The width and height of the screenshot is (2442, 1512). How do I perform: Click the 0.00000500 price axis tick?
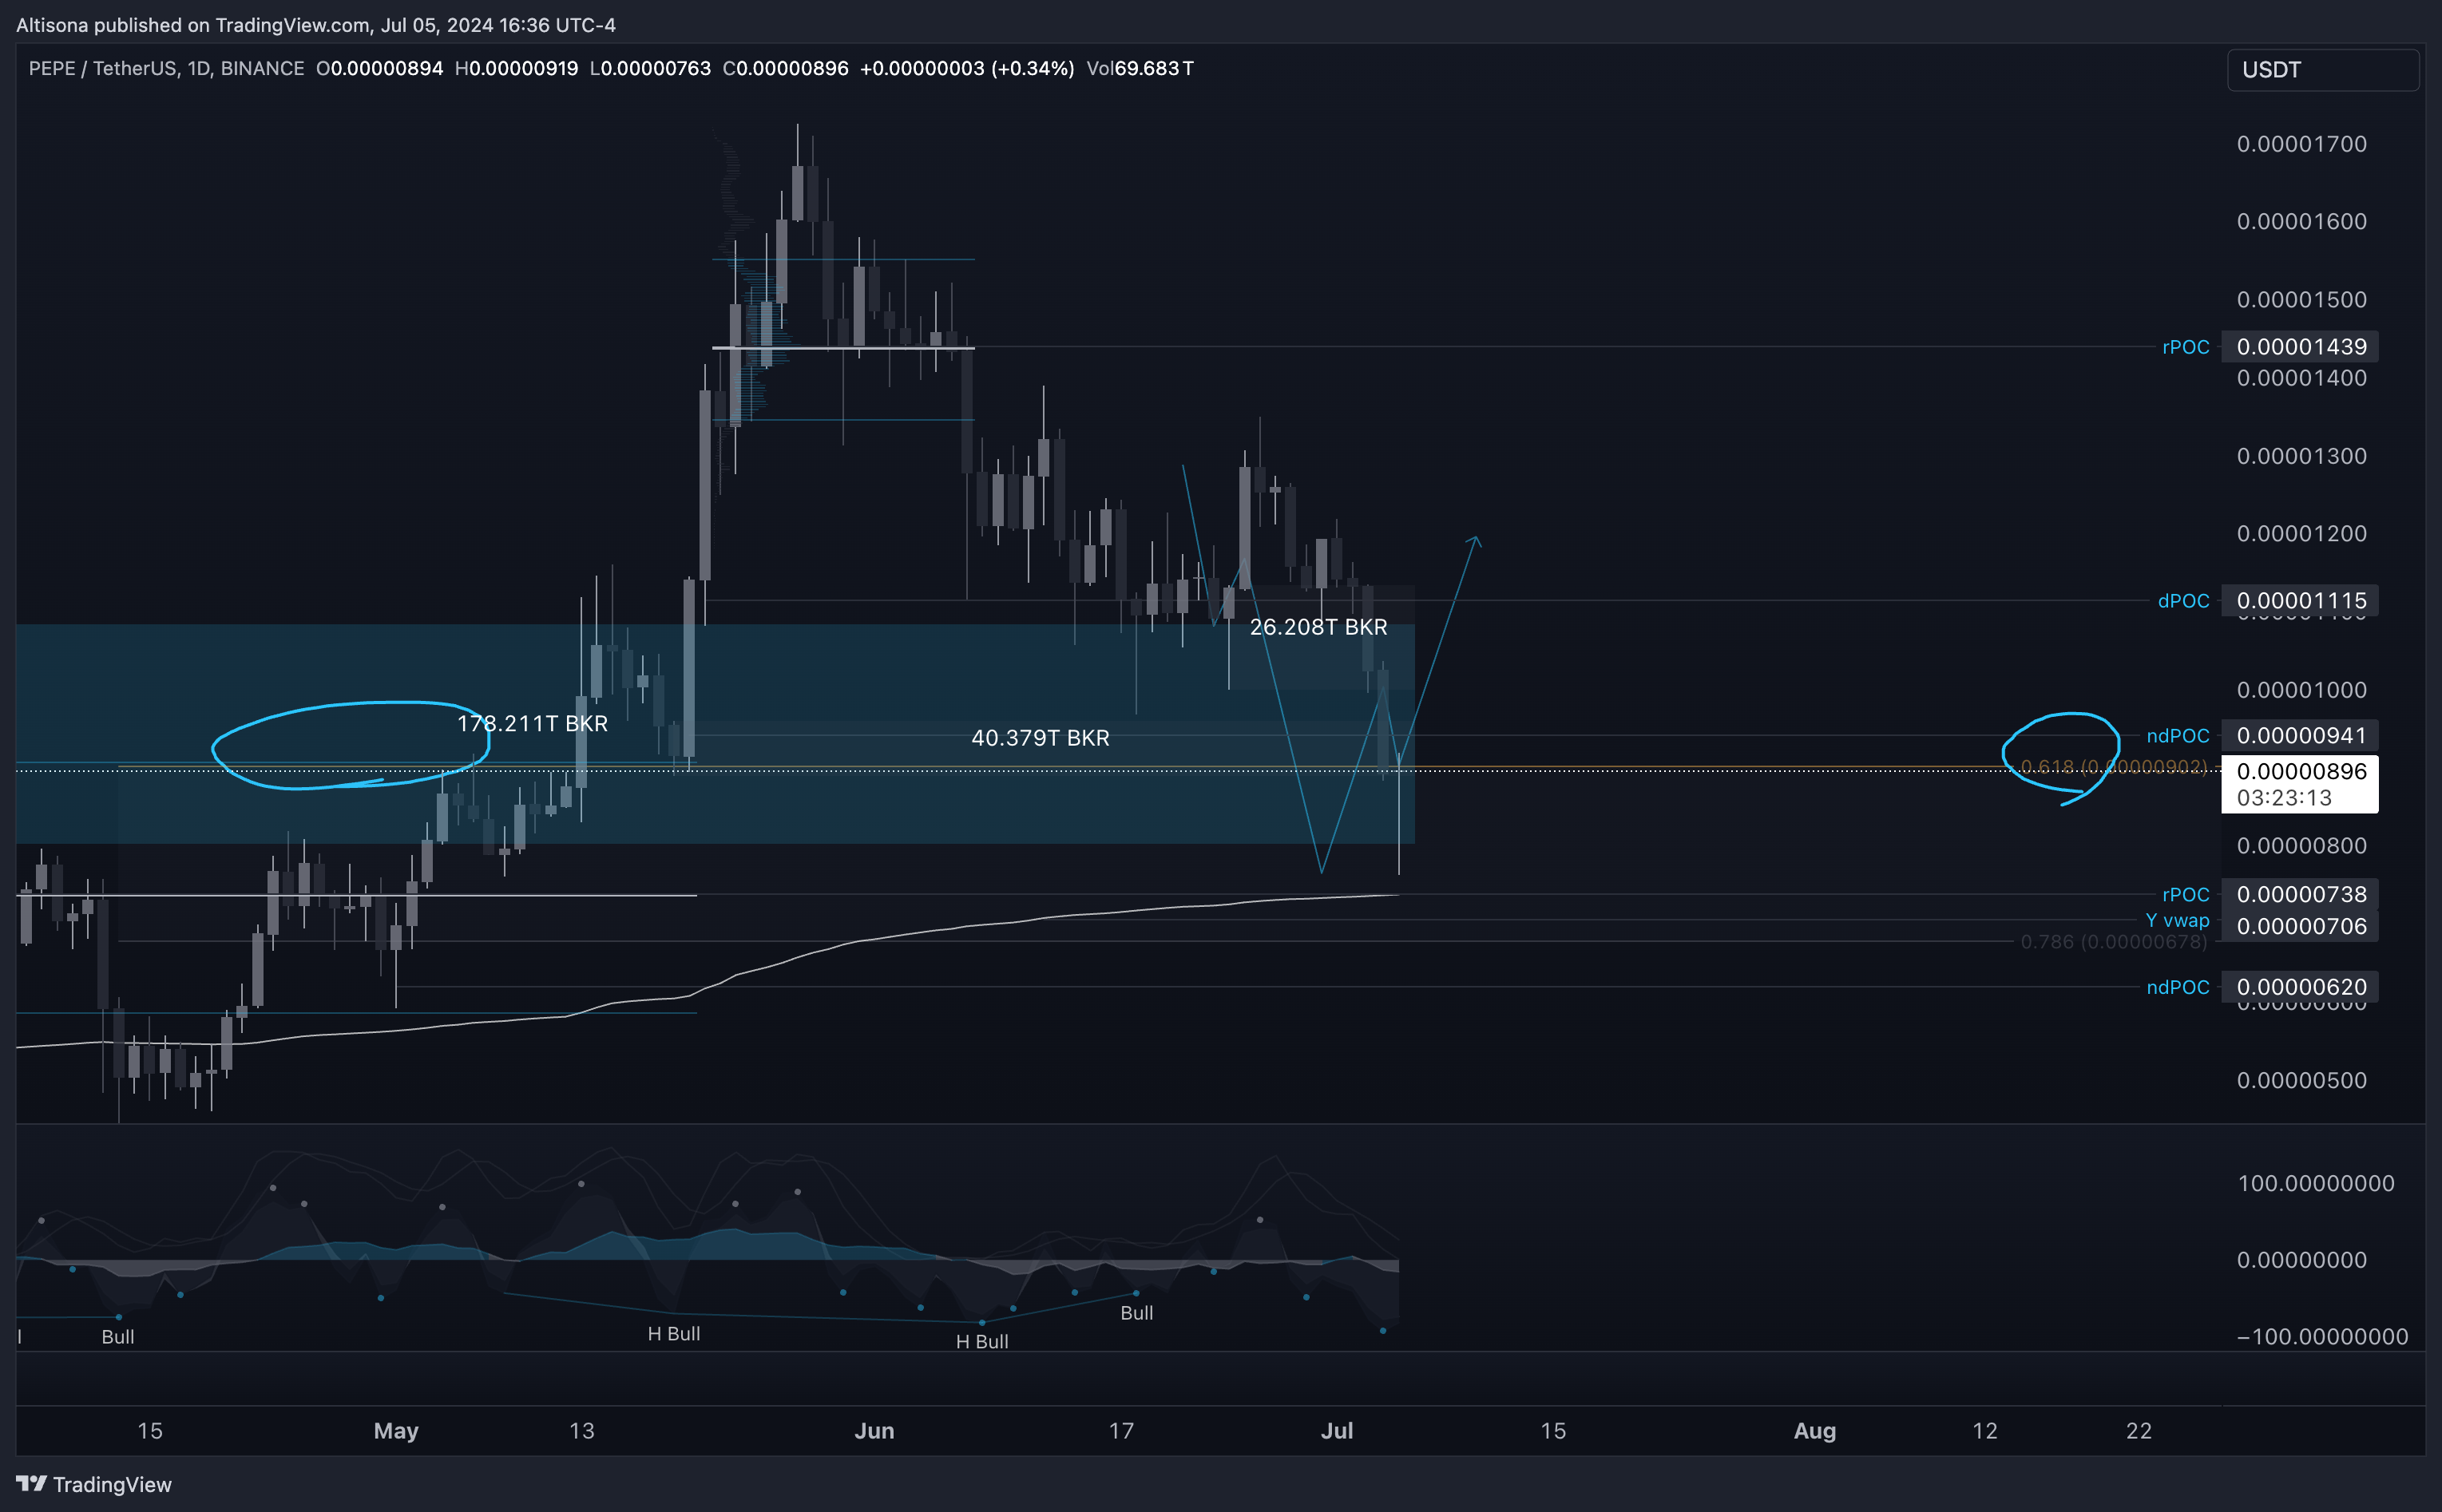(x=2301, y=1081)
